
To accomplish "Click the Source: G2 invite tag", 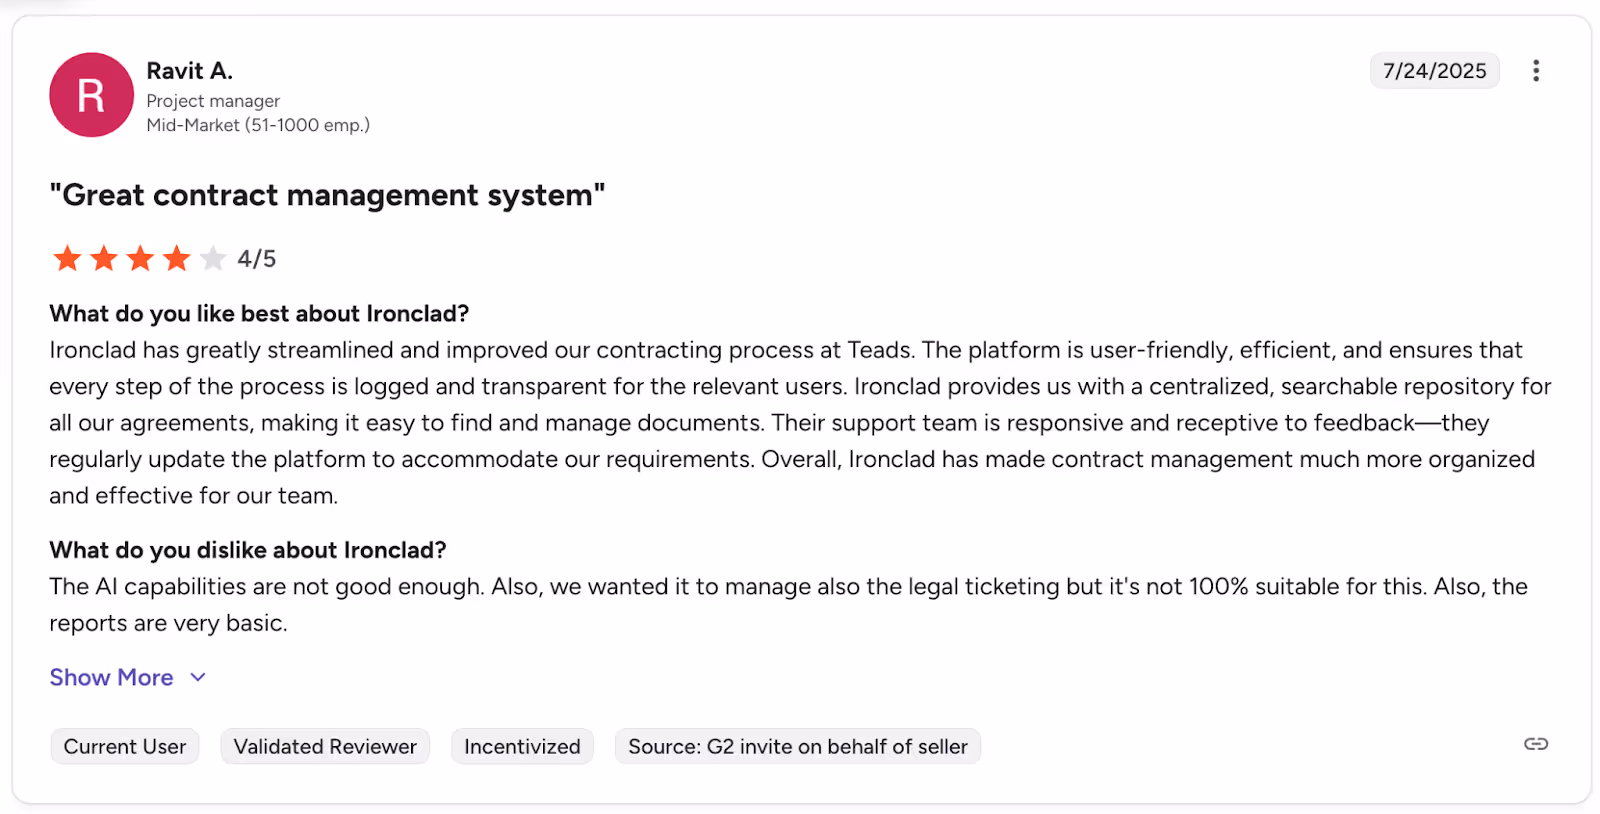I will (797, 745).
